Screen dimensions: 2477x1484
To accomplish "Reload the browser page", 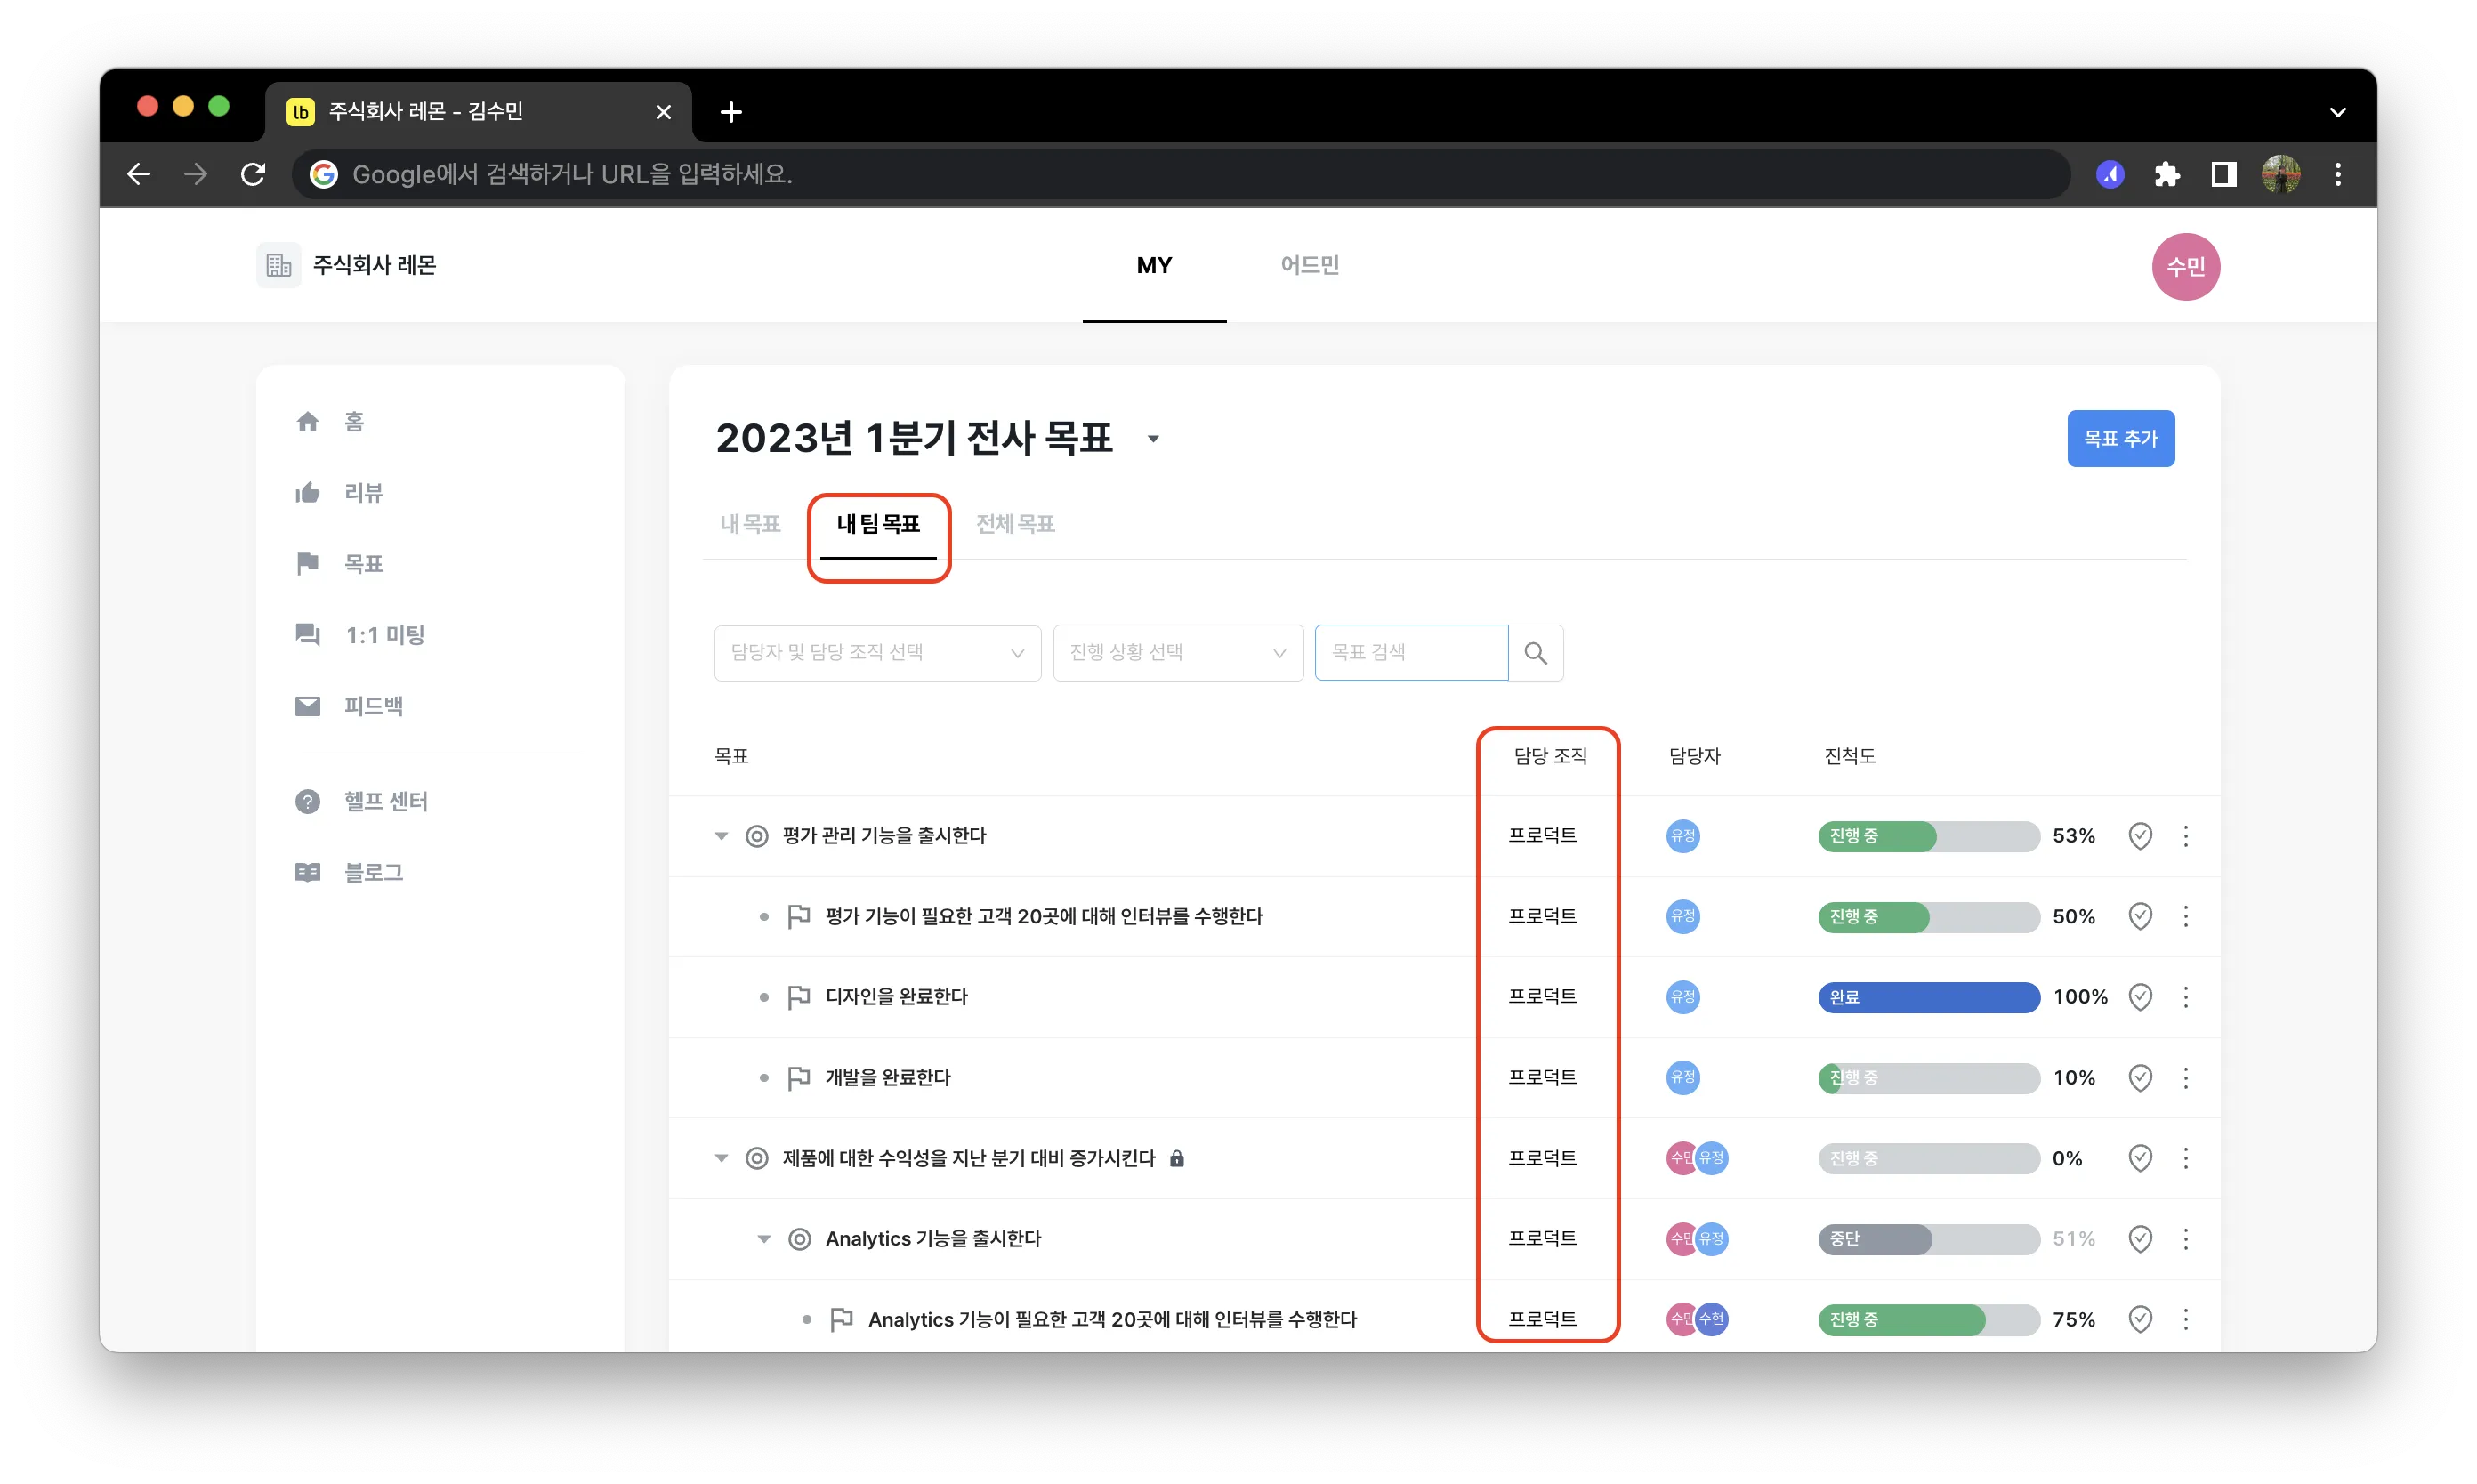I will point(253,175).
